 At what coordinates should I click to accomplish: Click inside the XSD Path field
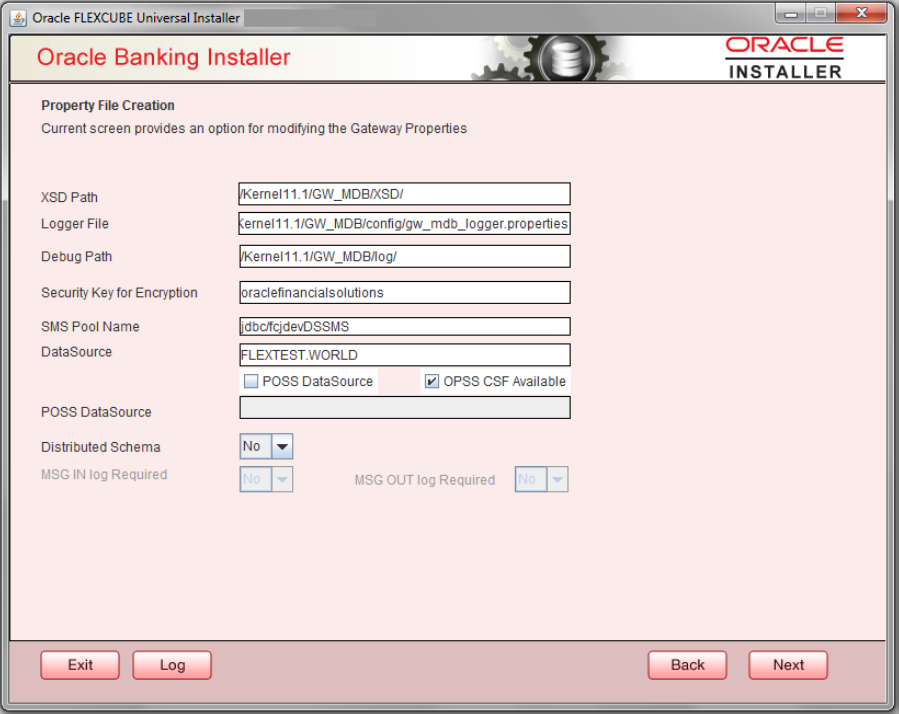click(404, 194)
